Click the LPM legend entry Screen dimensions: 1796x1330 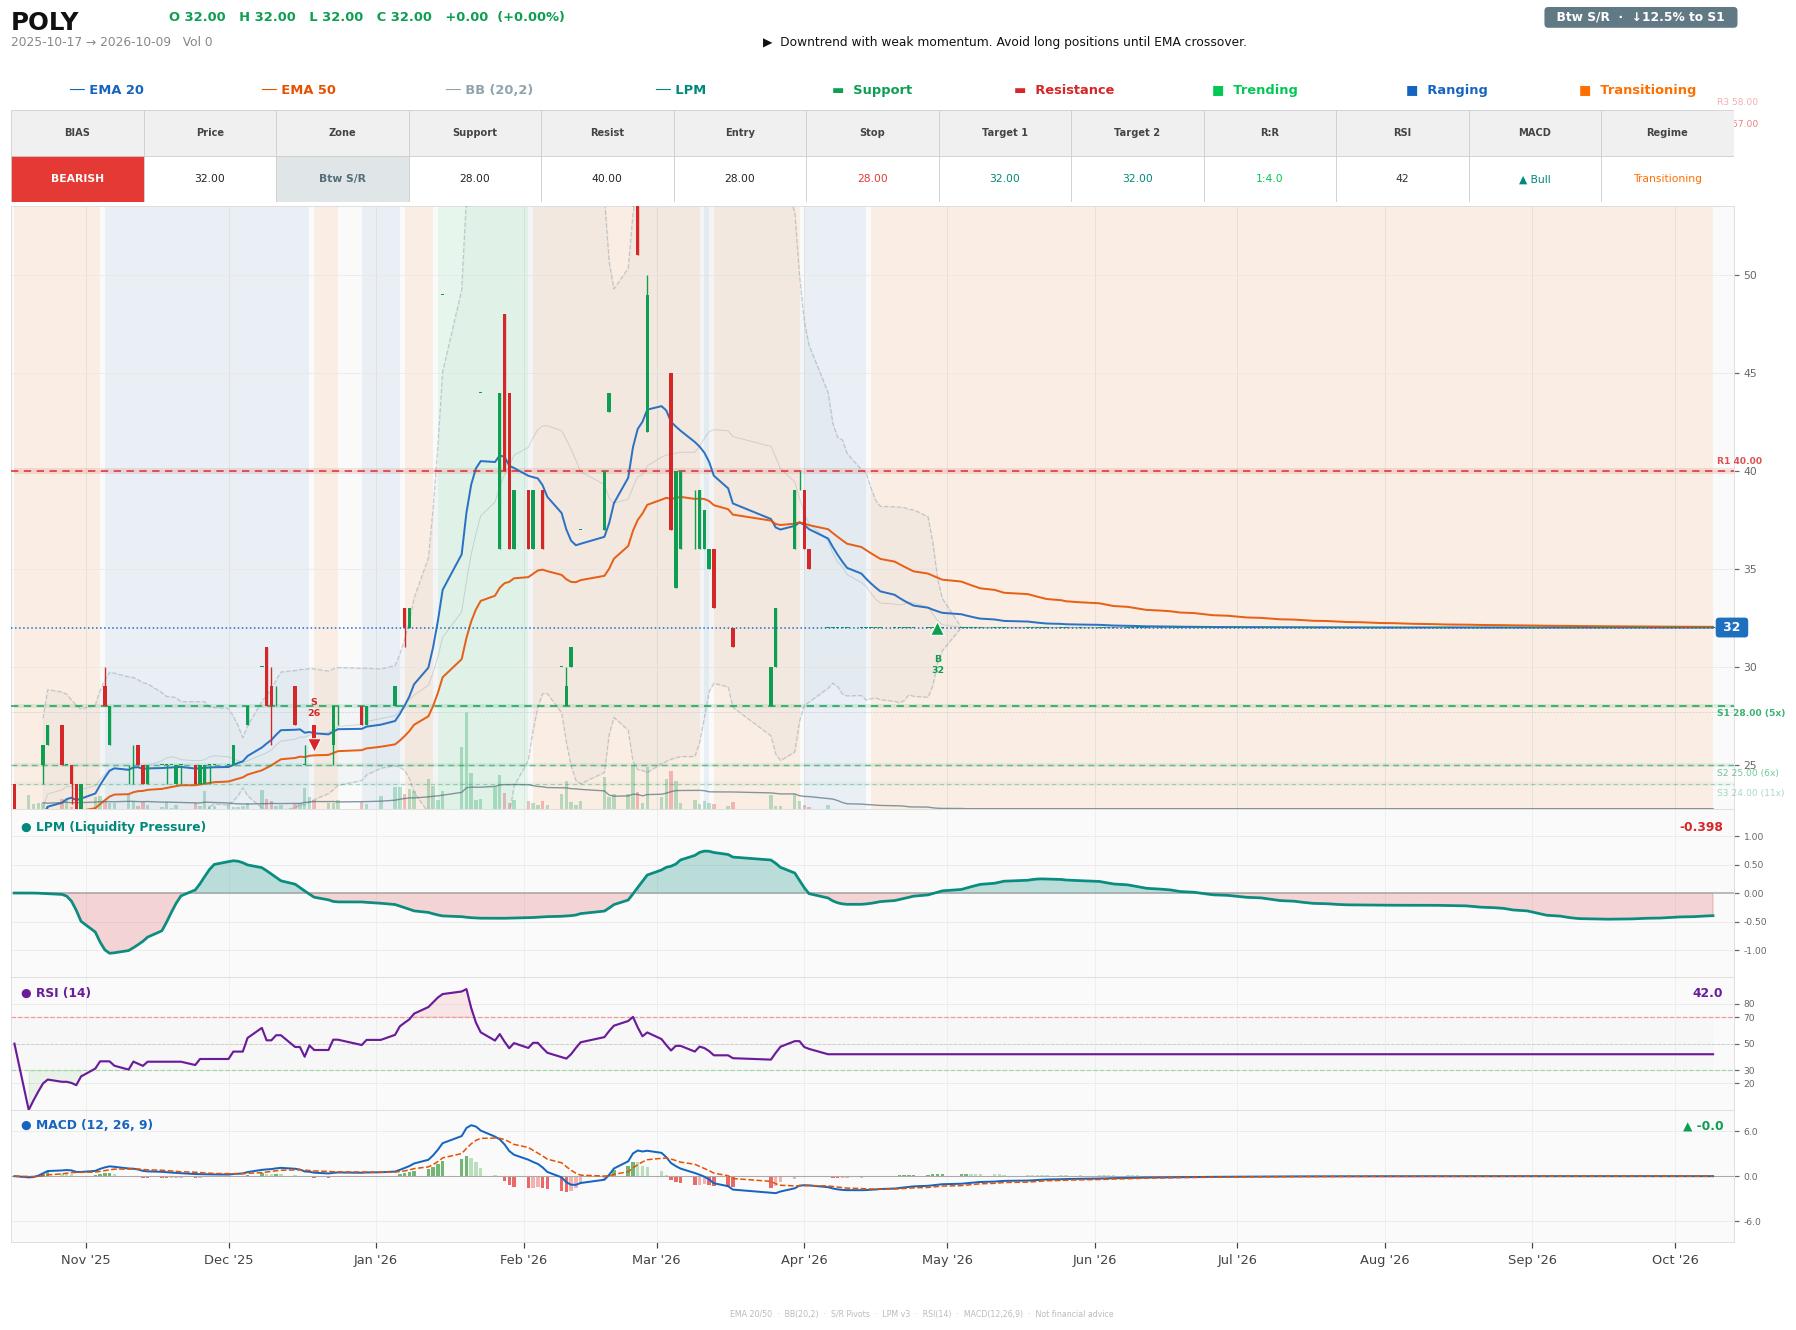point(680,90)
